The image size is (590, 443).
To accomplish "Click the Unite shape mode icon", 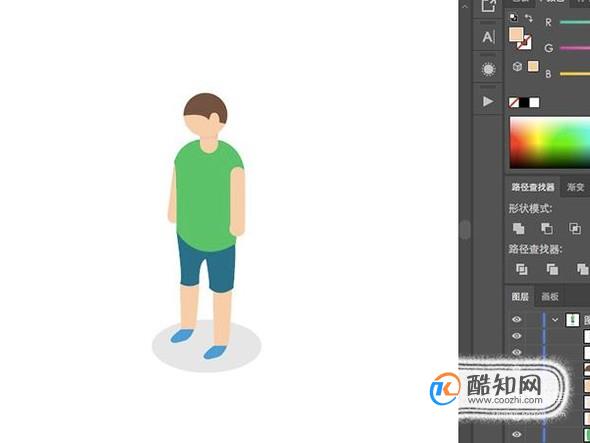I will tap(519, 228).
